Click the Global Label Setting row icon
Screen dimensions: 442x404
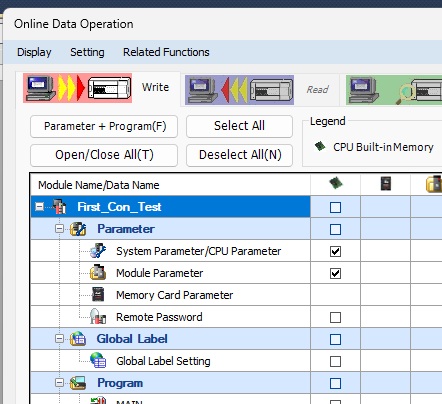point(98,360)
